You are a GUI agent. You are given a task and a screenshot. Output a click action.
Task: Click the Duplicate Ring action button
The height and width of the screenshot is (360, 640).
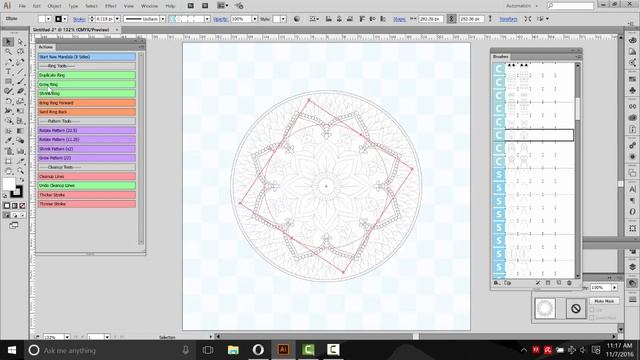87,75
